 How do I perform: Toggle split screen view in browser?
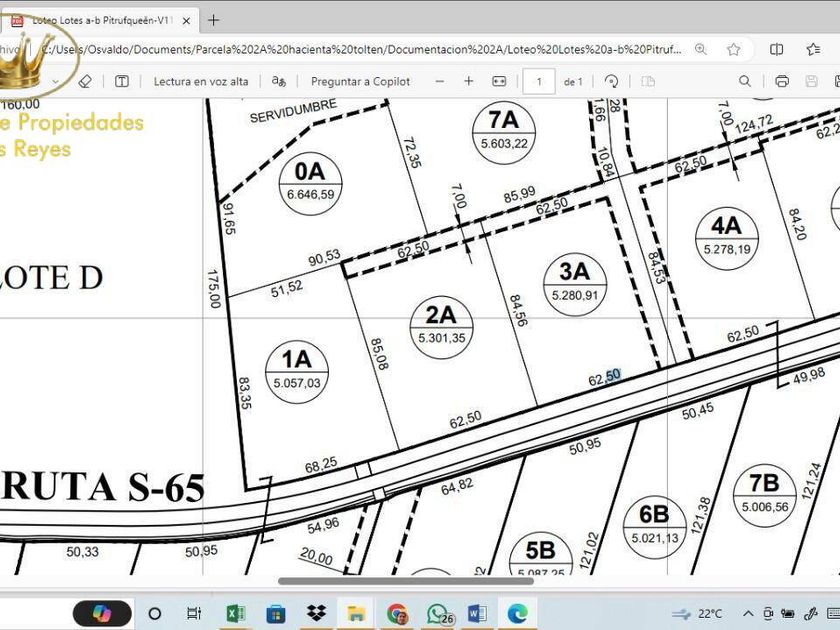(x=777, y=49)
